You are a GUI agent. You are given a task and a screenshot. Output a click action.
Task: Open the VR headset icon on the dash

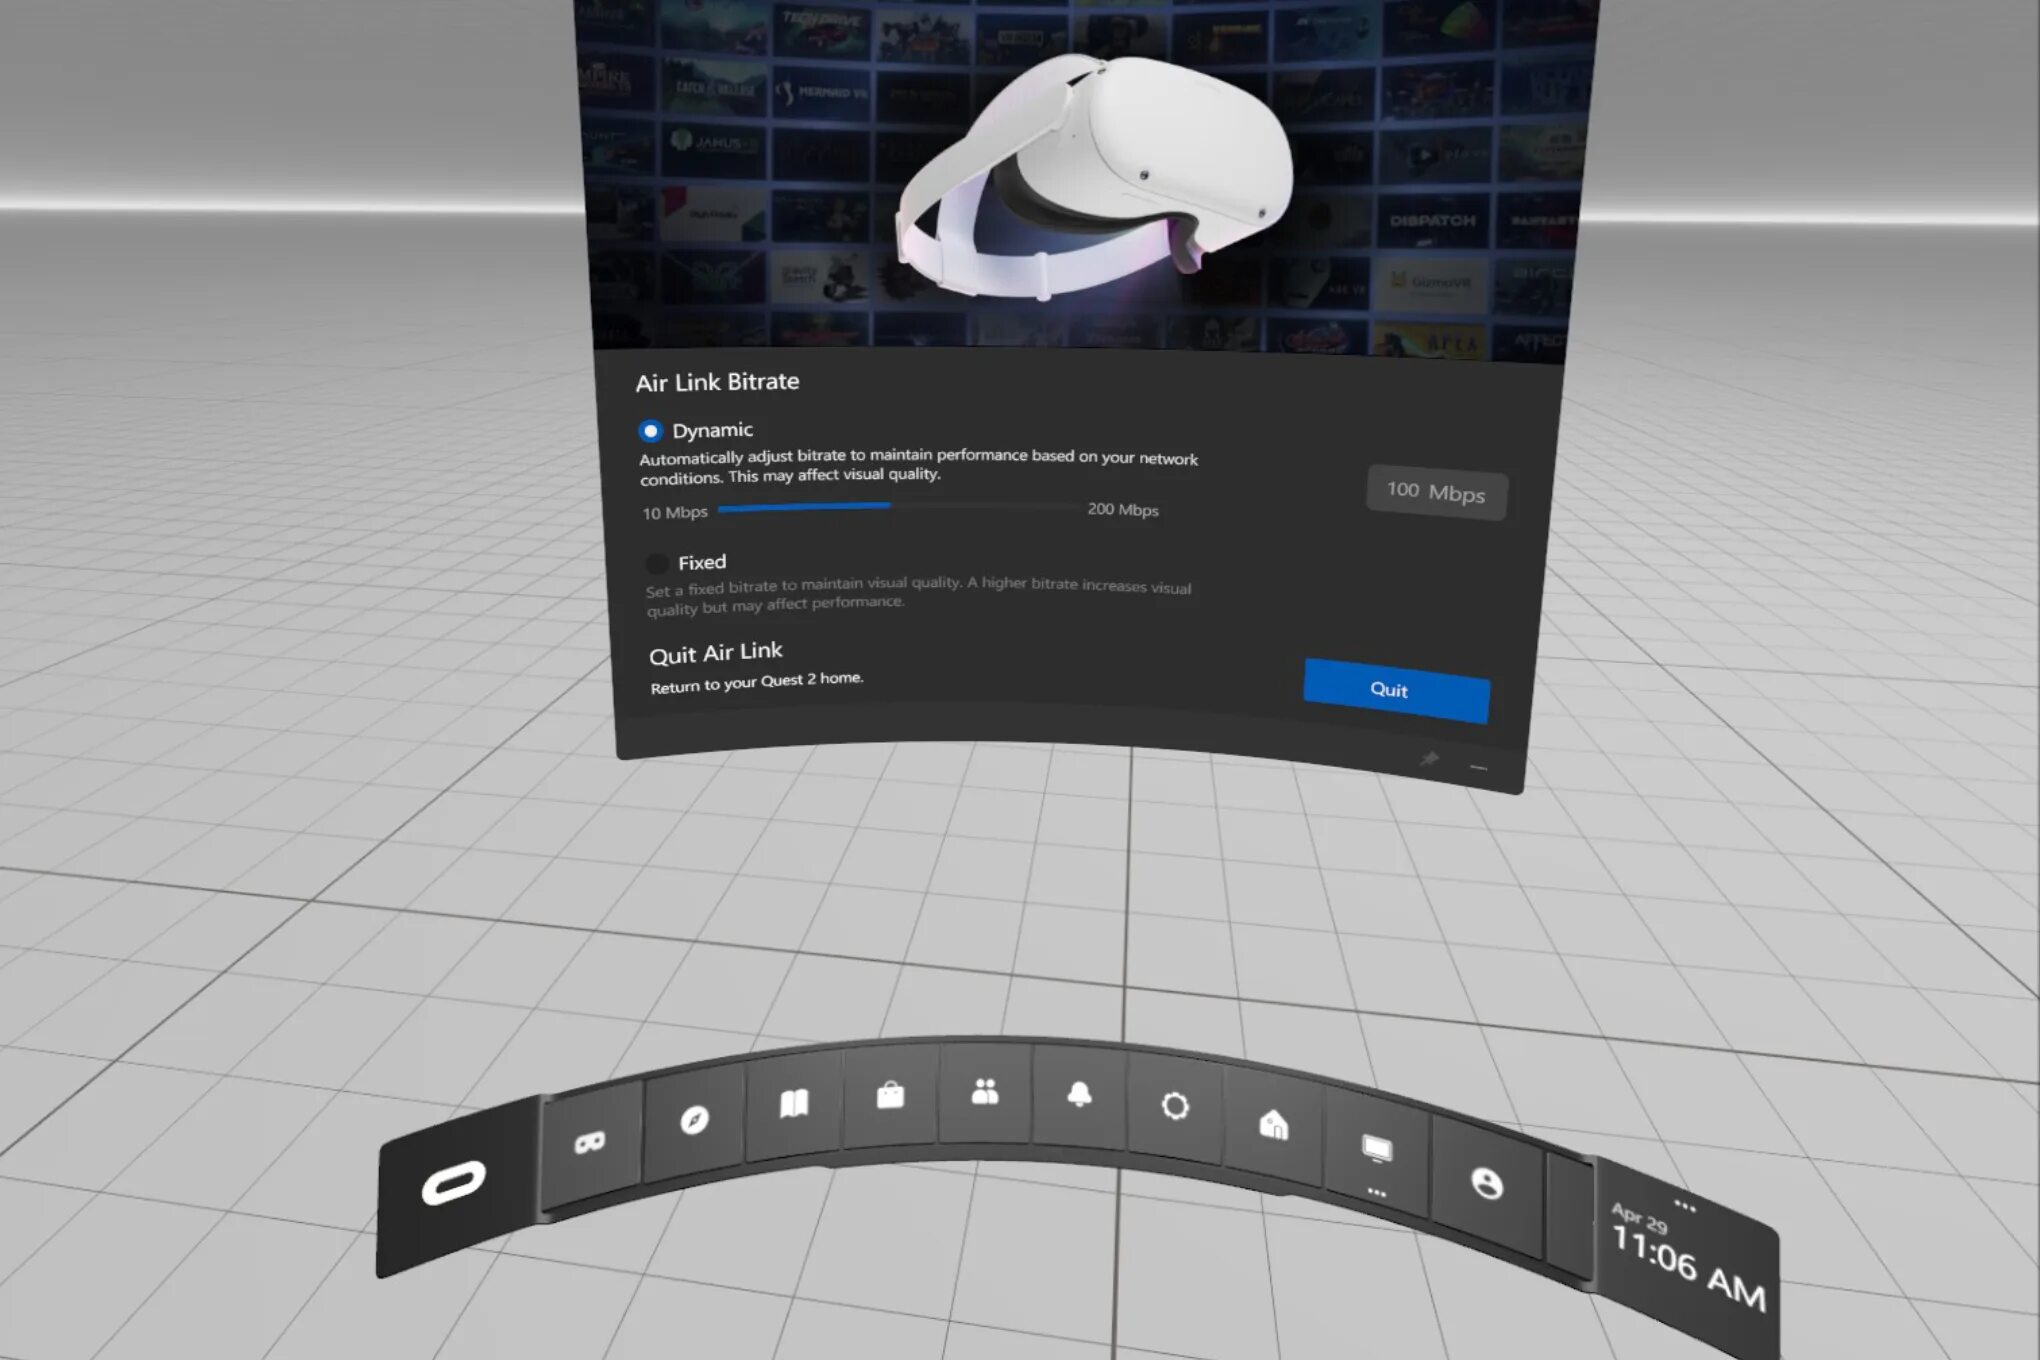point(590,1141)
